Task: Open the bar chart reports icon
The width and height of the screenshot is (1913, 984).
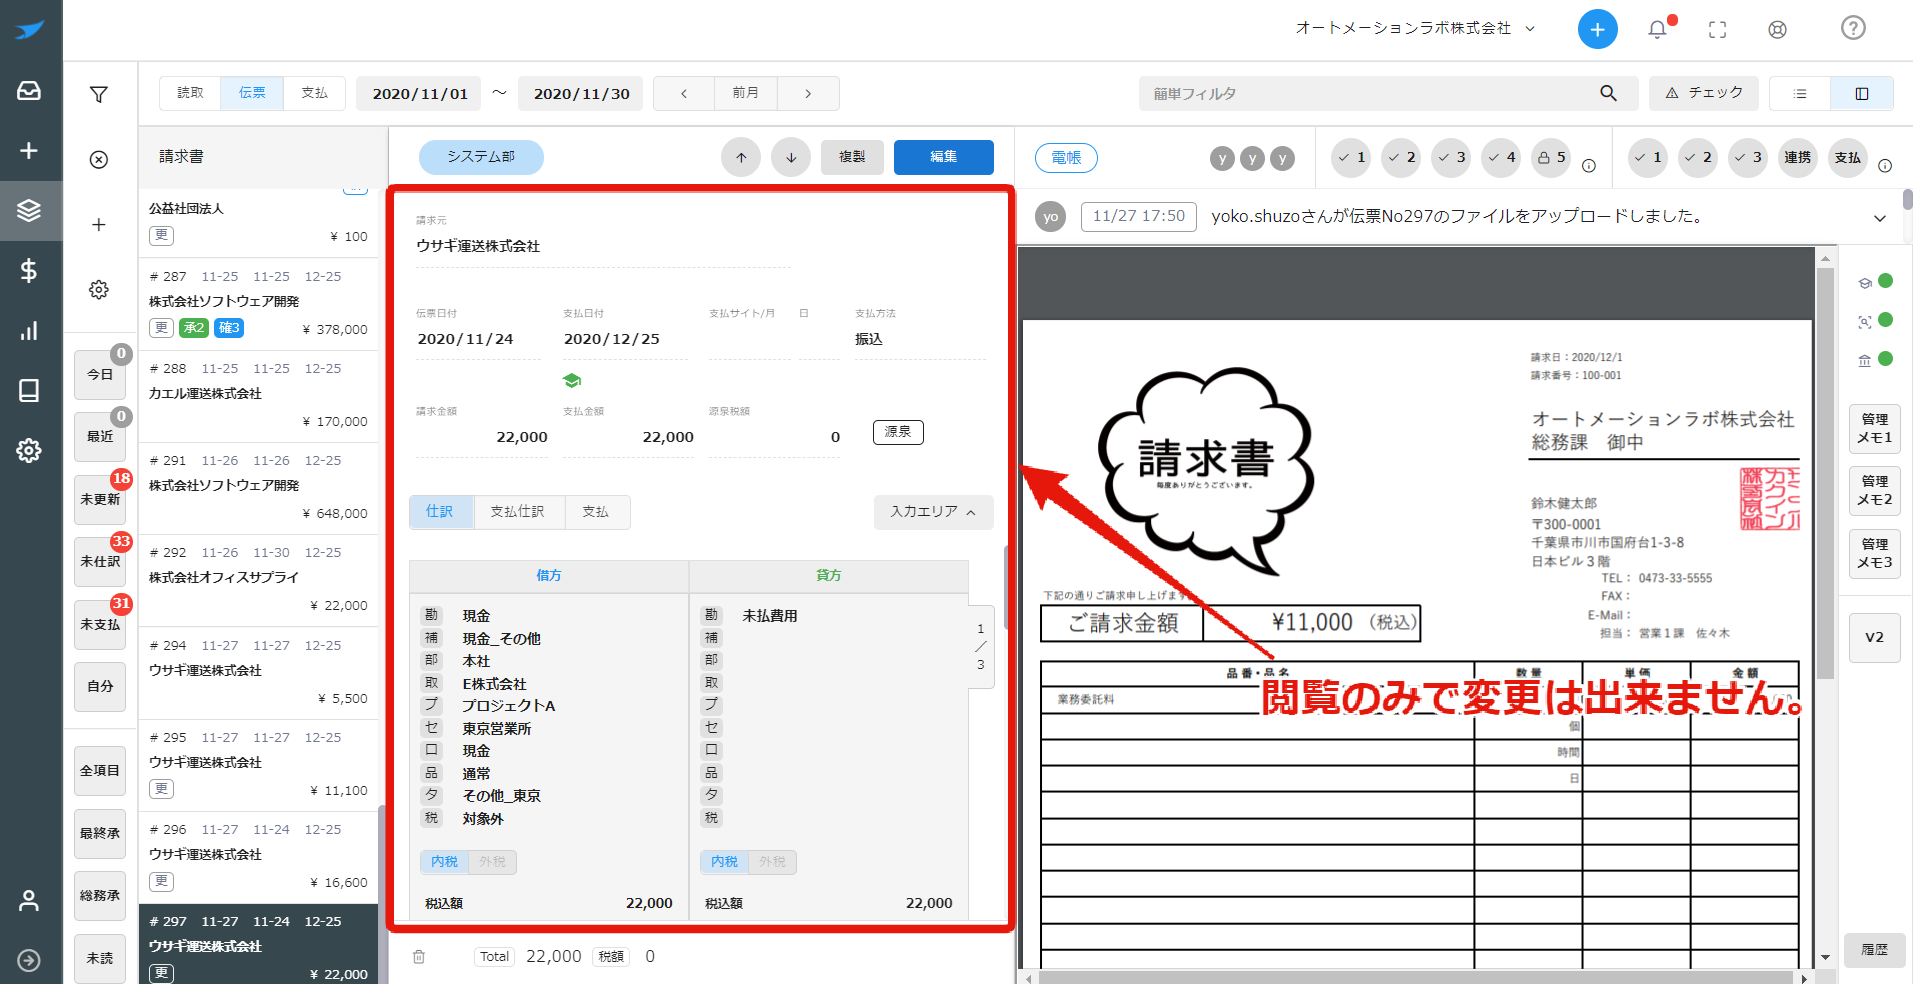Action: click(29, 330)
